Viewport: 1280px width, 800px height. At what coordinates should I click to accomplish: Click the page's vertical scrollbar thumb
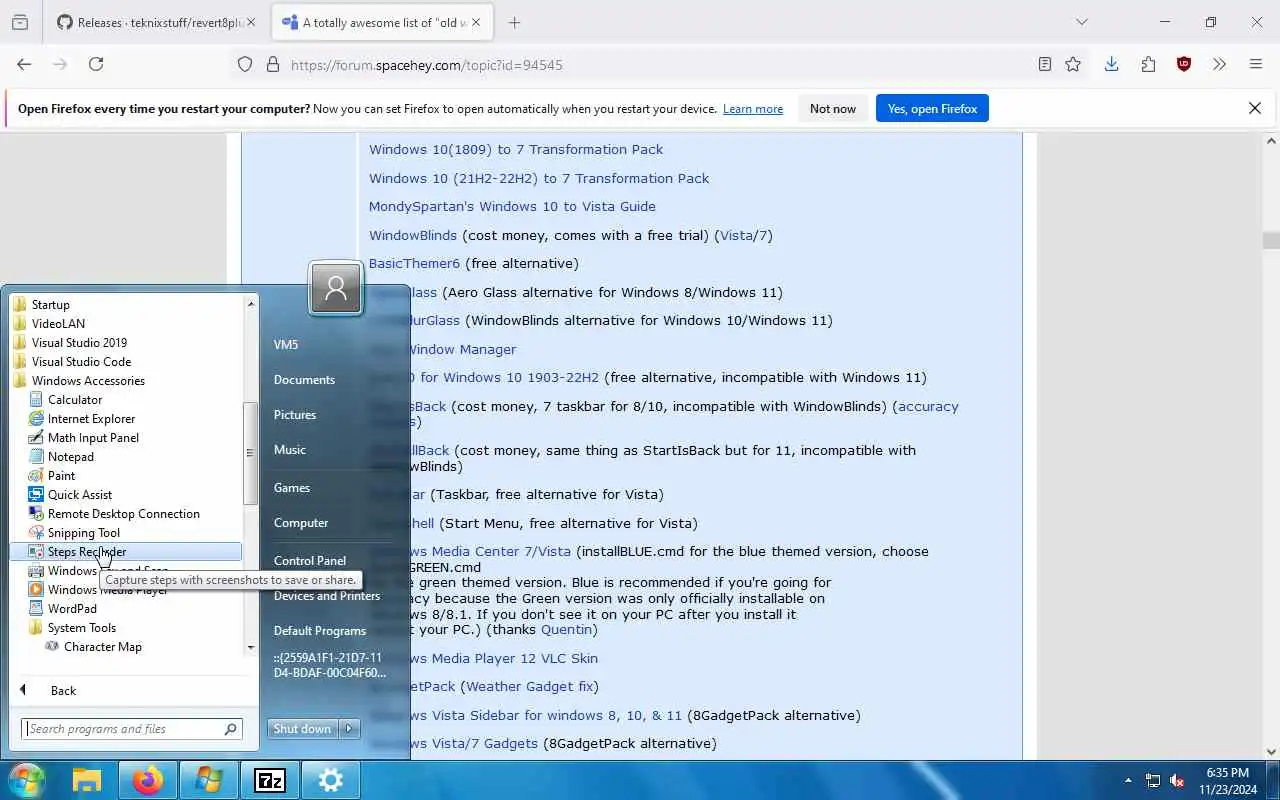1271,240
